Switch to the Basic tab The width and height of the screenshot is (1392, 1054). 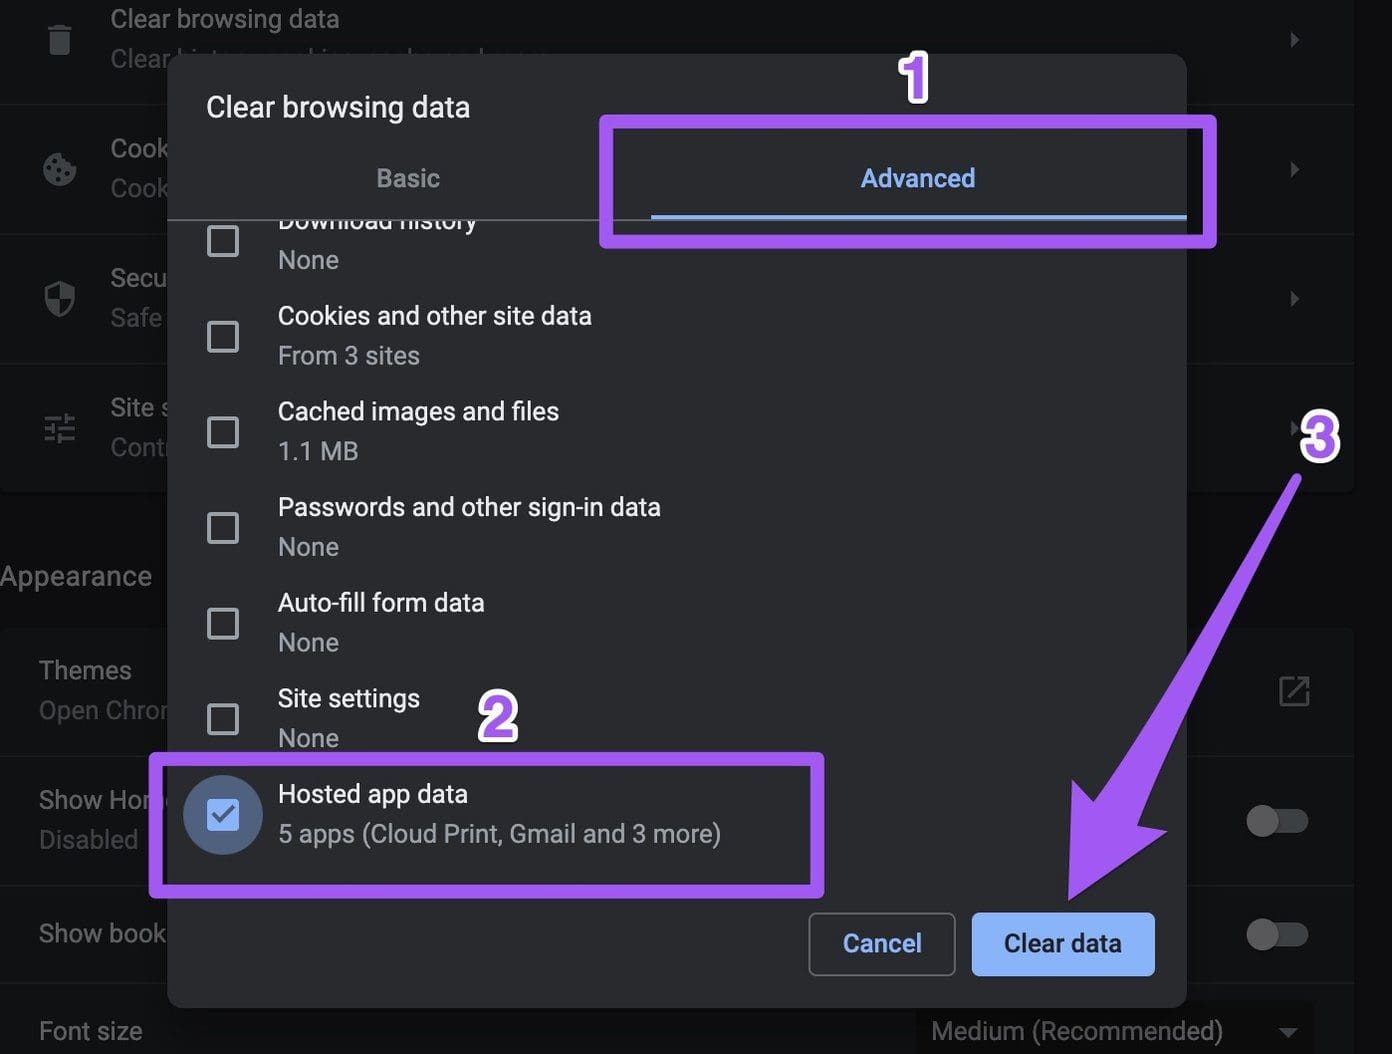(x=408, y=178)
